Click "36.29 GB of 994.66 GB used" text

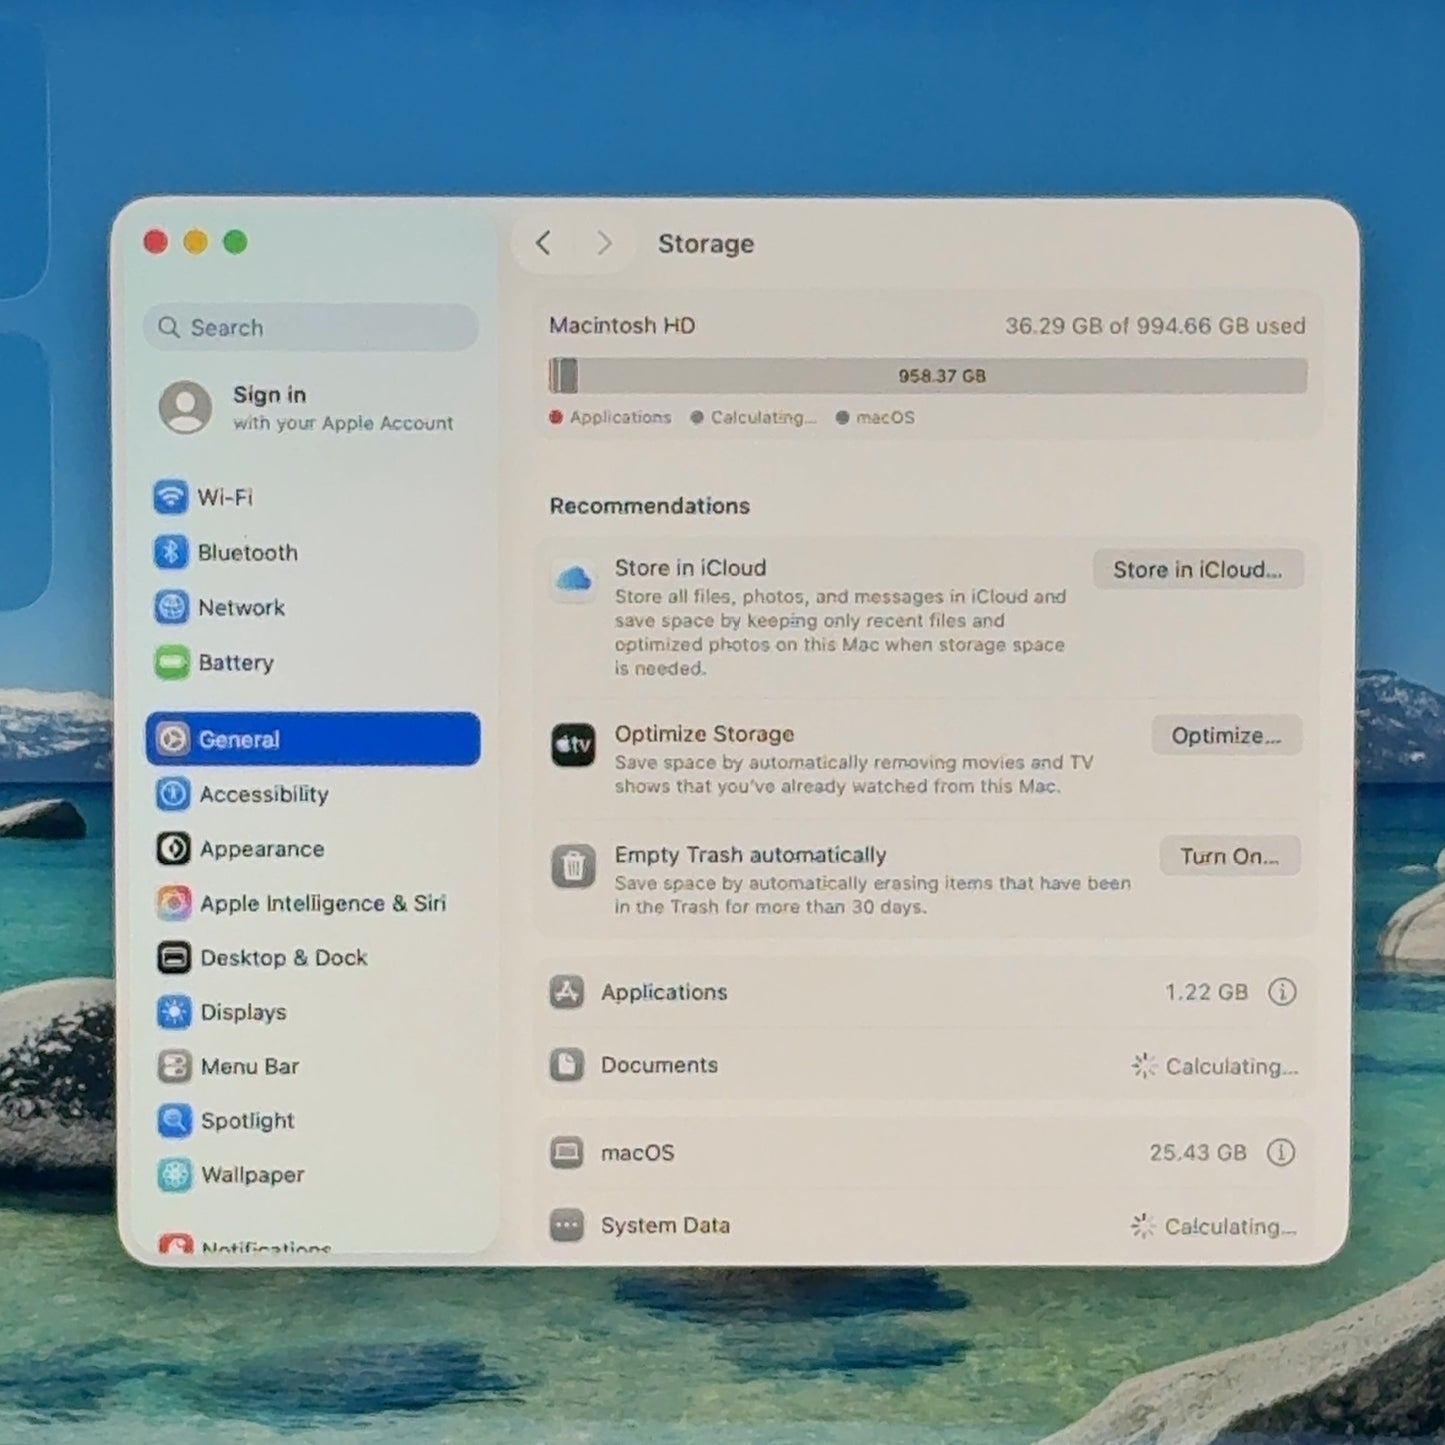pos(1155,325)
